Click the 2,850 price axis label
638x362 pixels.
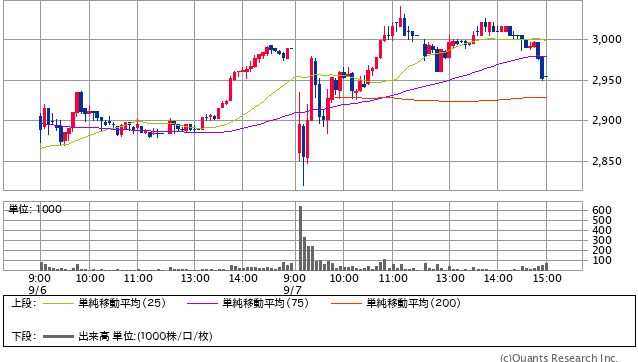point(607,161)
